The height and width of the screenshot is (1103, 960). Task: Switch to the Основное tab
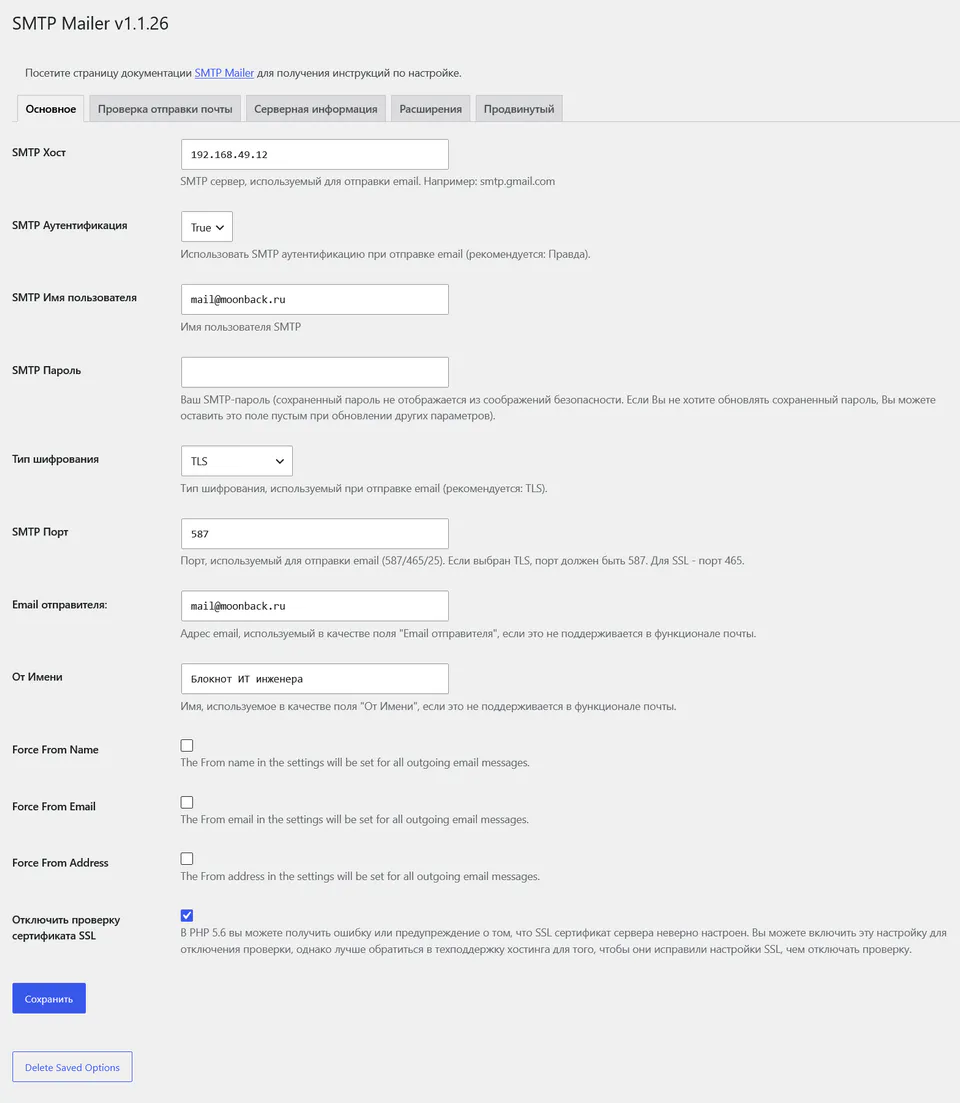pos(51,108)
